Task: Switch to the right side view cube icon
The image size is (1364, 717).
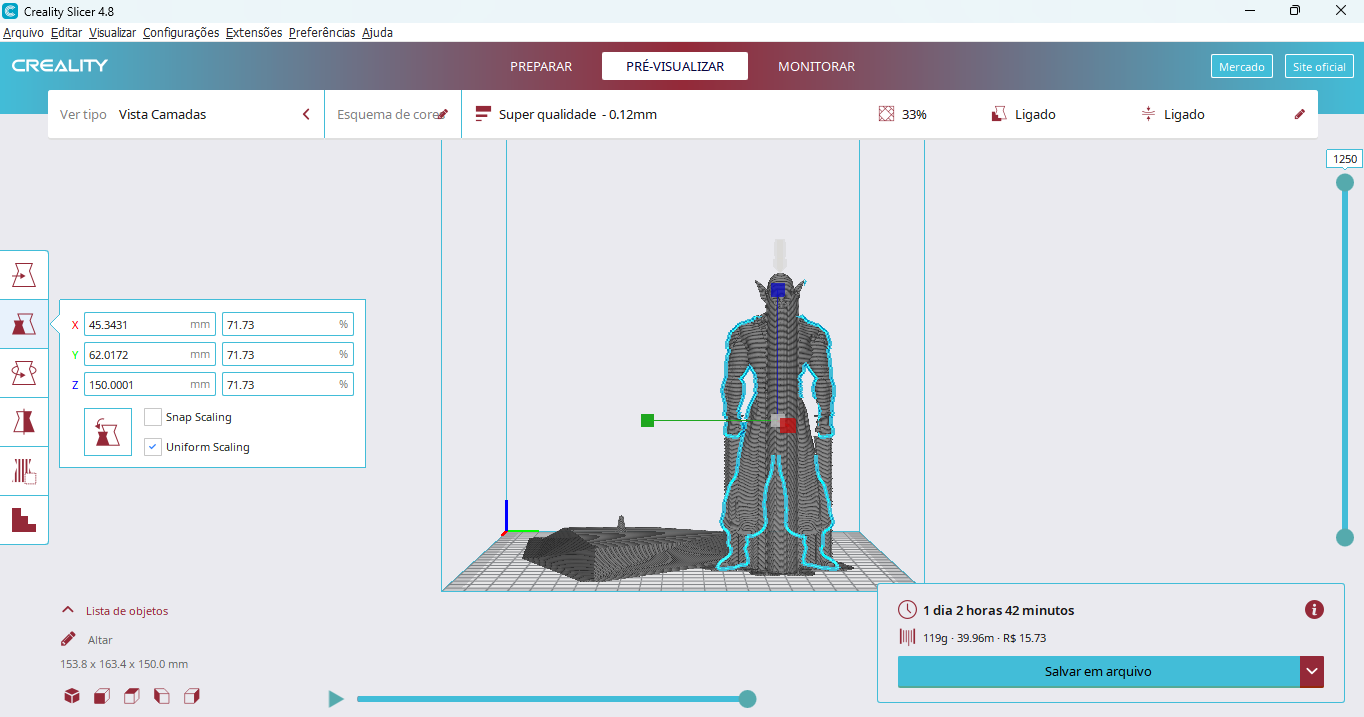Action: (192, 696)
